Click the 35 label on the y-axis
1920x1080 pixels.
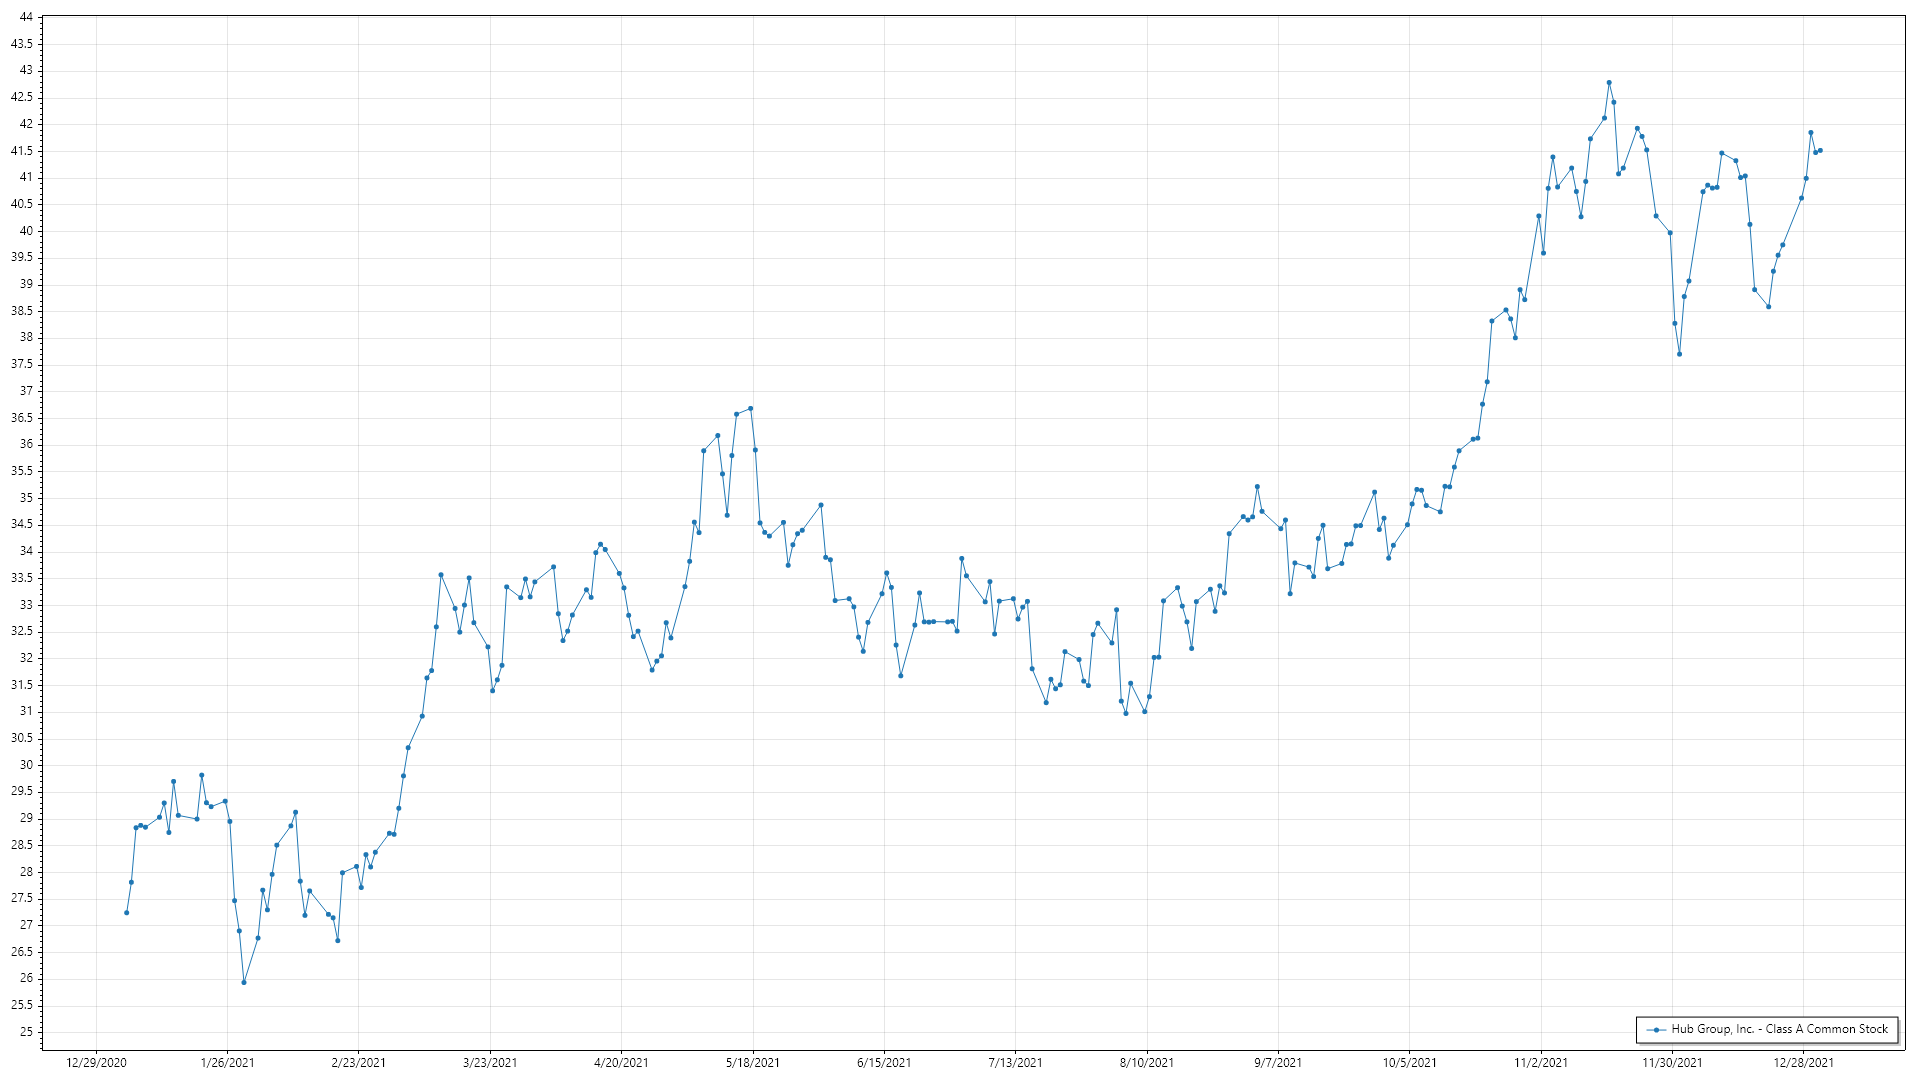pos(25,498)
